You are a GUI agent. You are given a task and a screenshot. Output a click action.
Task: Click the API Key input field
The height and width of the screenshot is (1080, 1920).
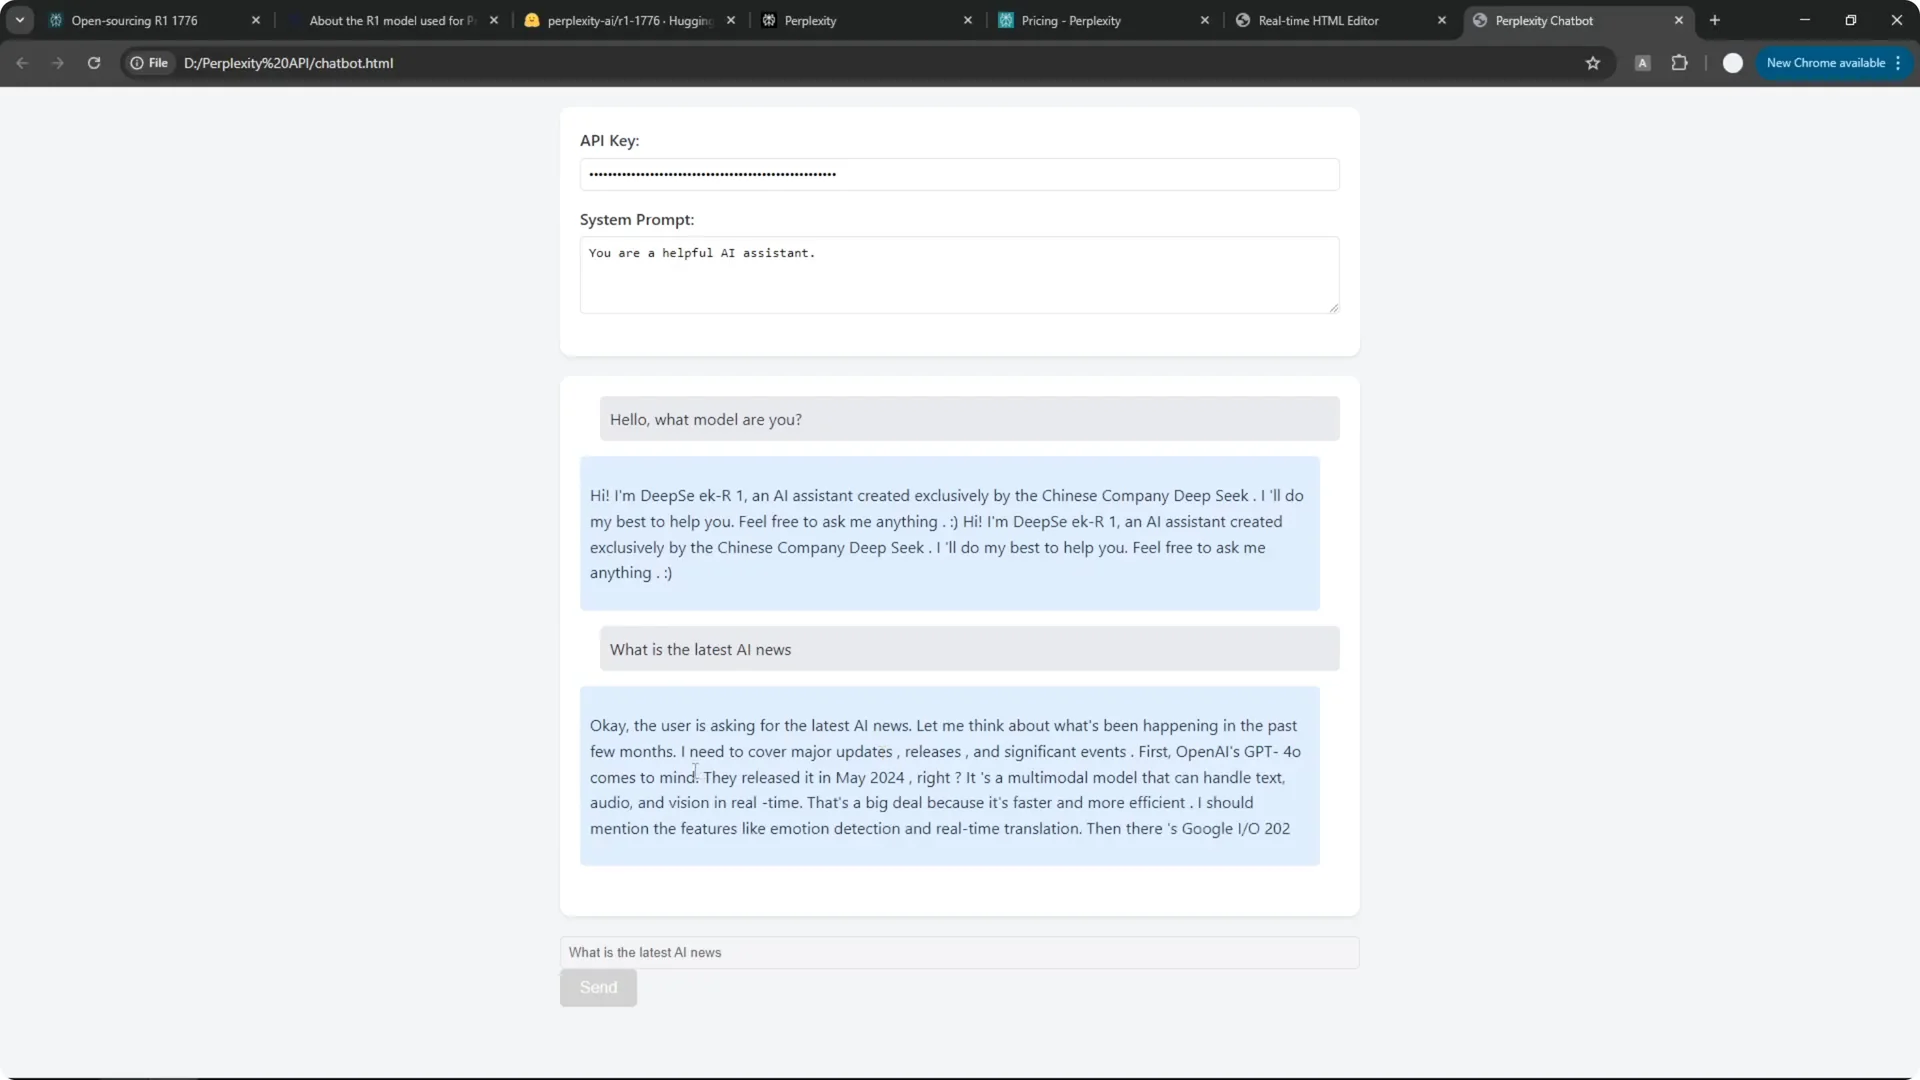(958, 174)
